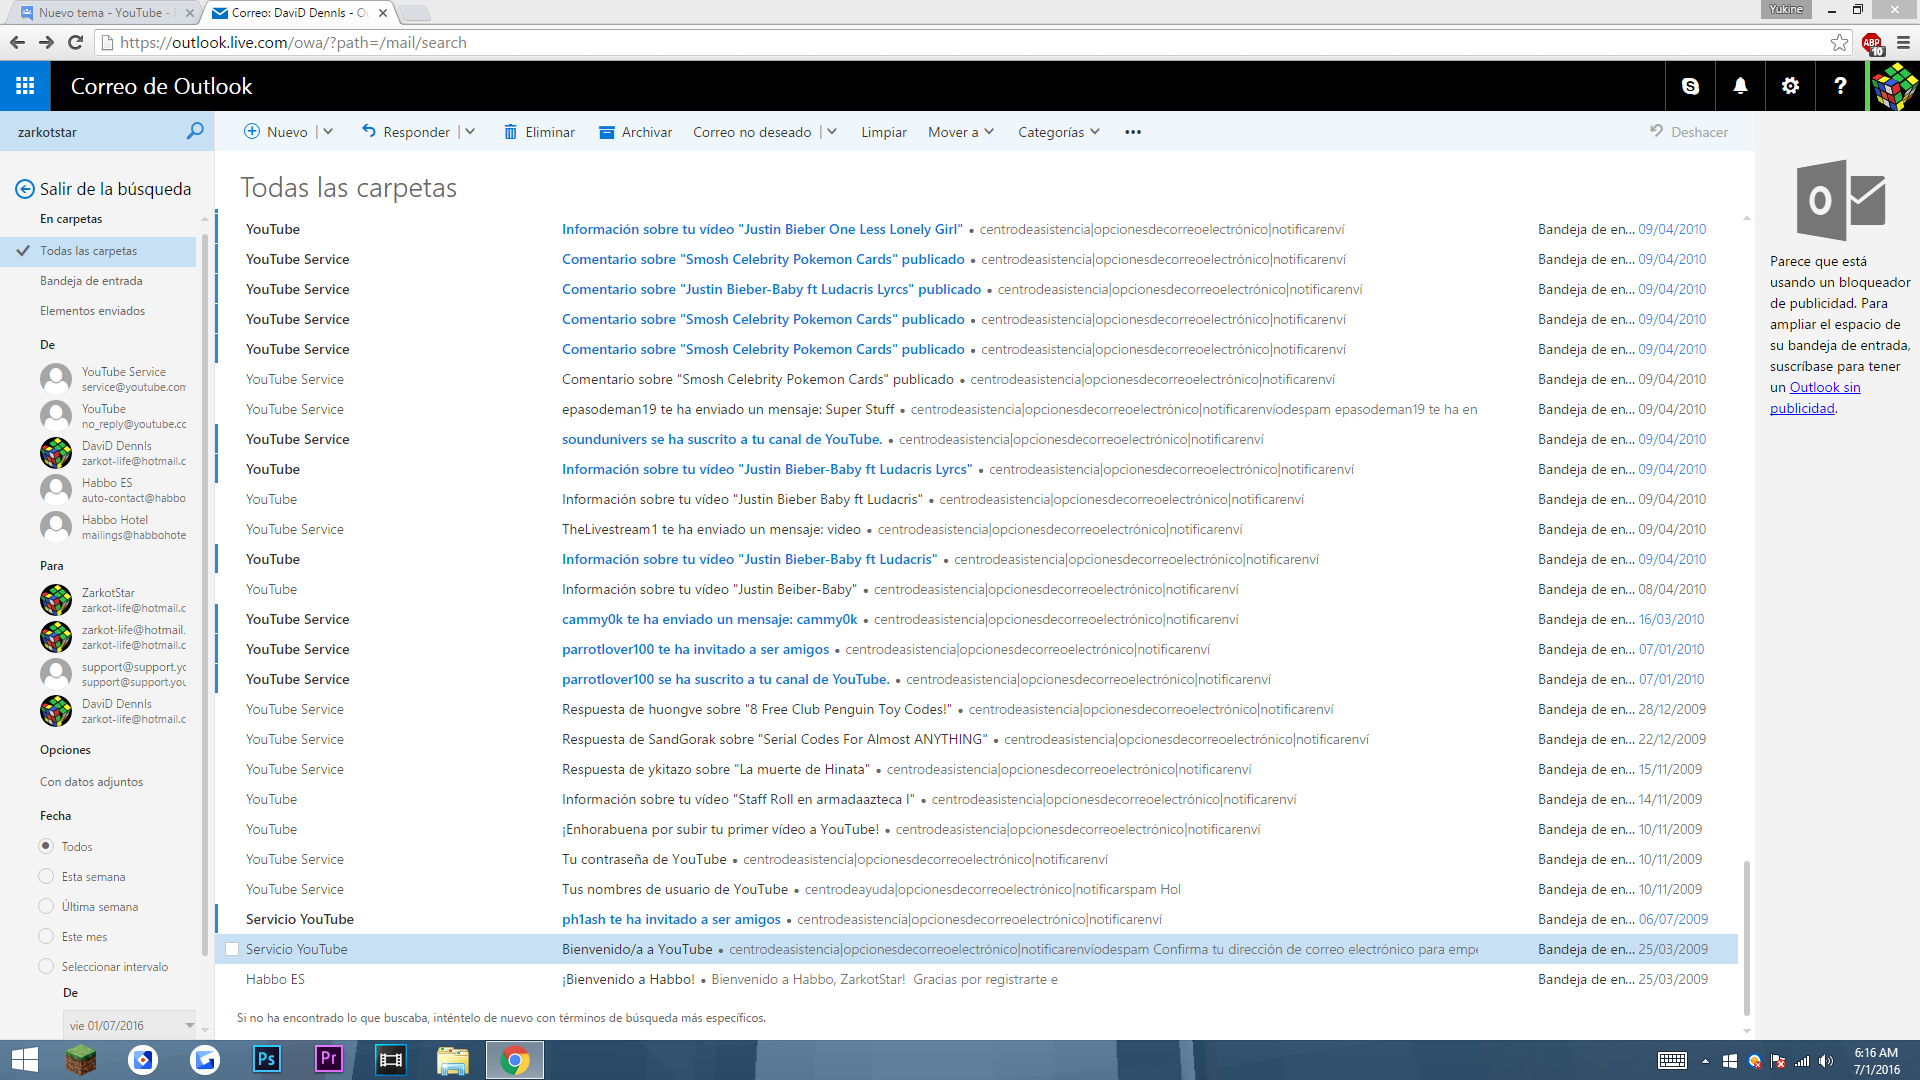Open the Adblock Plus extension icon
The width and height of the screenshot is (1920, 1080).
(x=1872, y=43)
